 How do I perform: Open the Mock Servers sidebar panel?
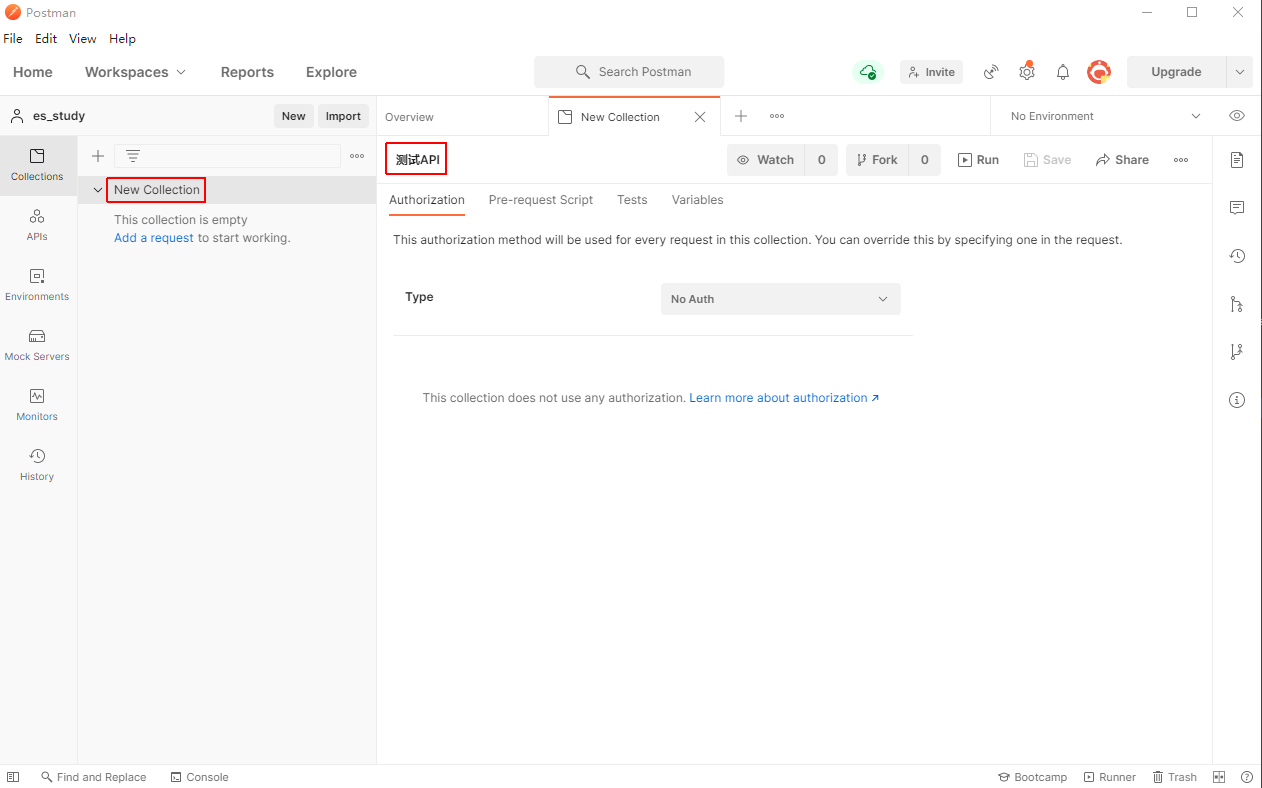tap(37, 344)
